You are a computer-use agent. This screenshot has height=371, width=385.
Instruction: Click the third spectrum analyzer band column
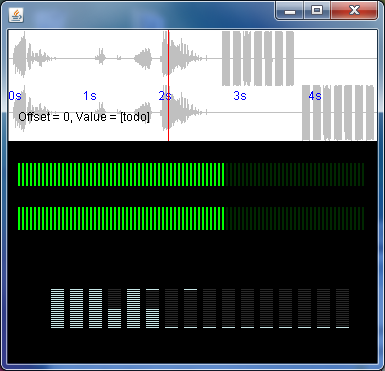[95, 308]
